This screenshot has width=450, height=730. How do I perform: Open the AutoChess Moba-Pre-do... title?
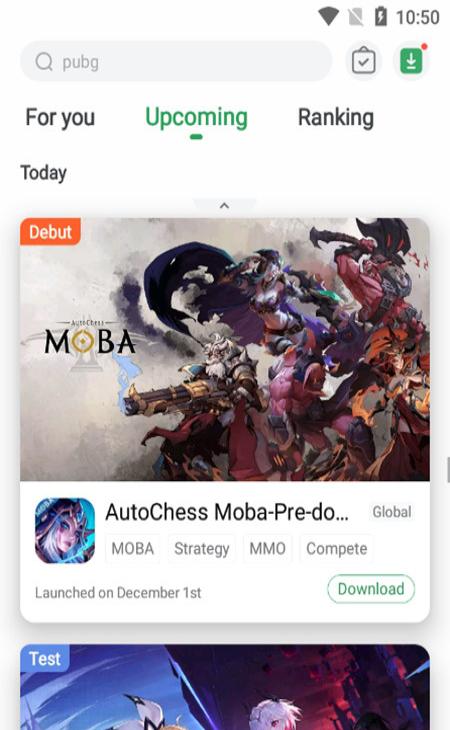point(227,512)
